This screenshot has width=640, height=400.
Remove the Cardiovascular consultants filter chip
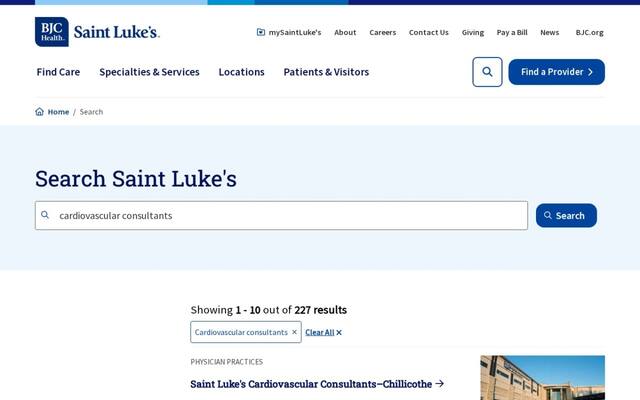coord(294,332)
